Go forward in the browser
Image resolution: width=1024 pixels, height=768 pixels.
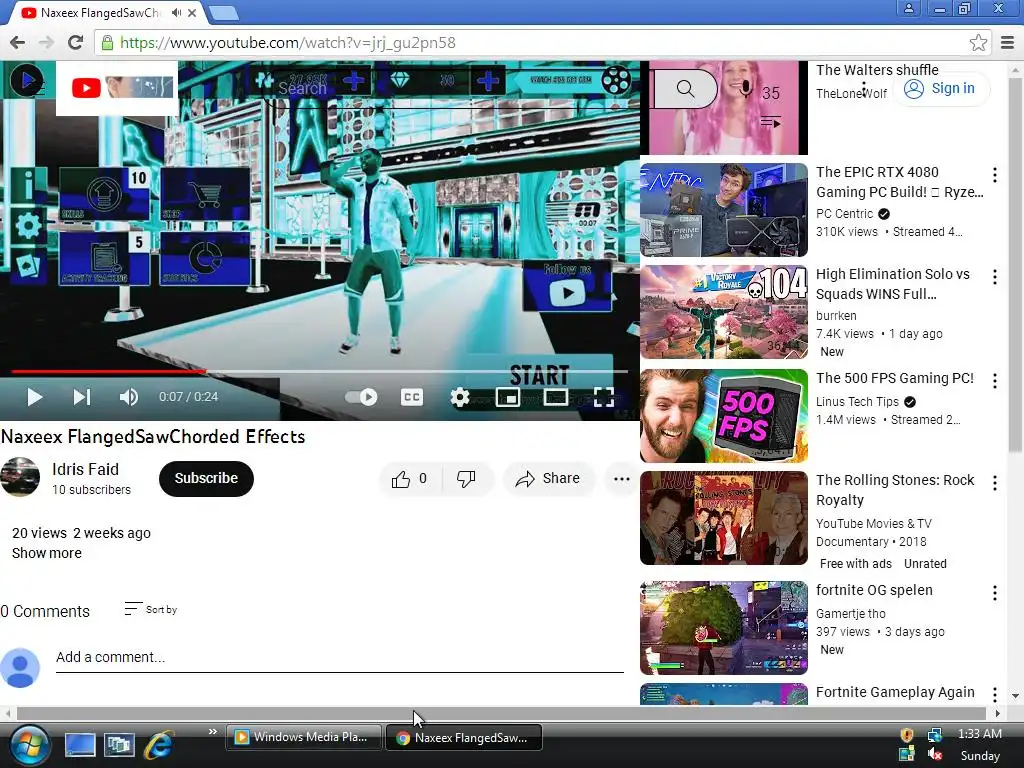46,42
